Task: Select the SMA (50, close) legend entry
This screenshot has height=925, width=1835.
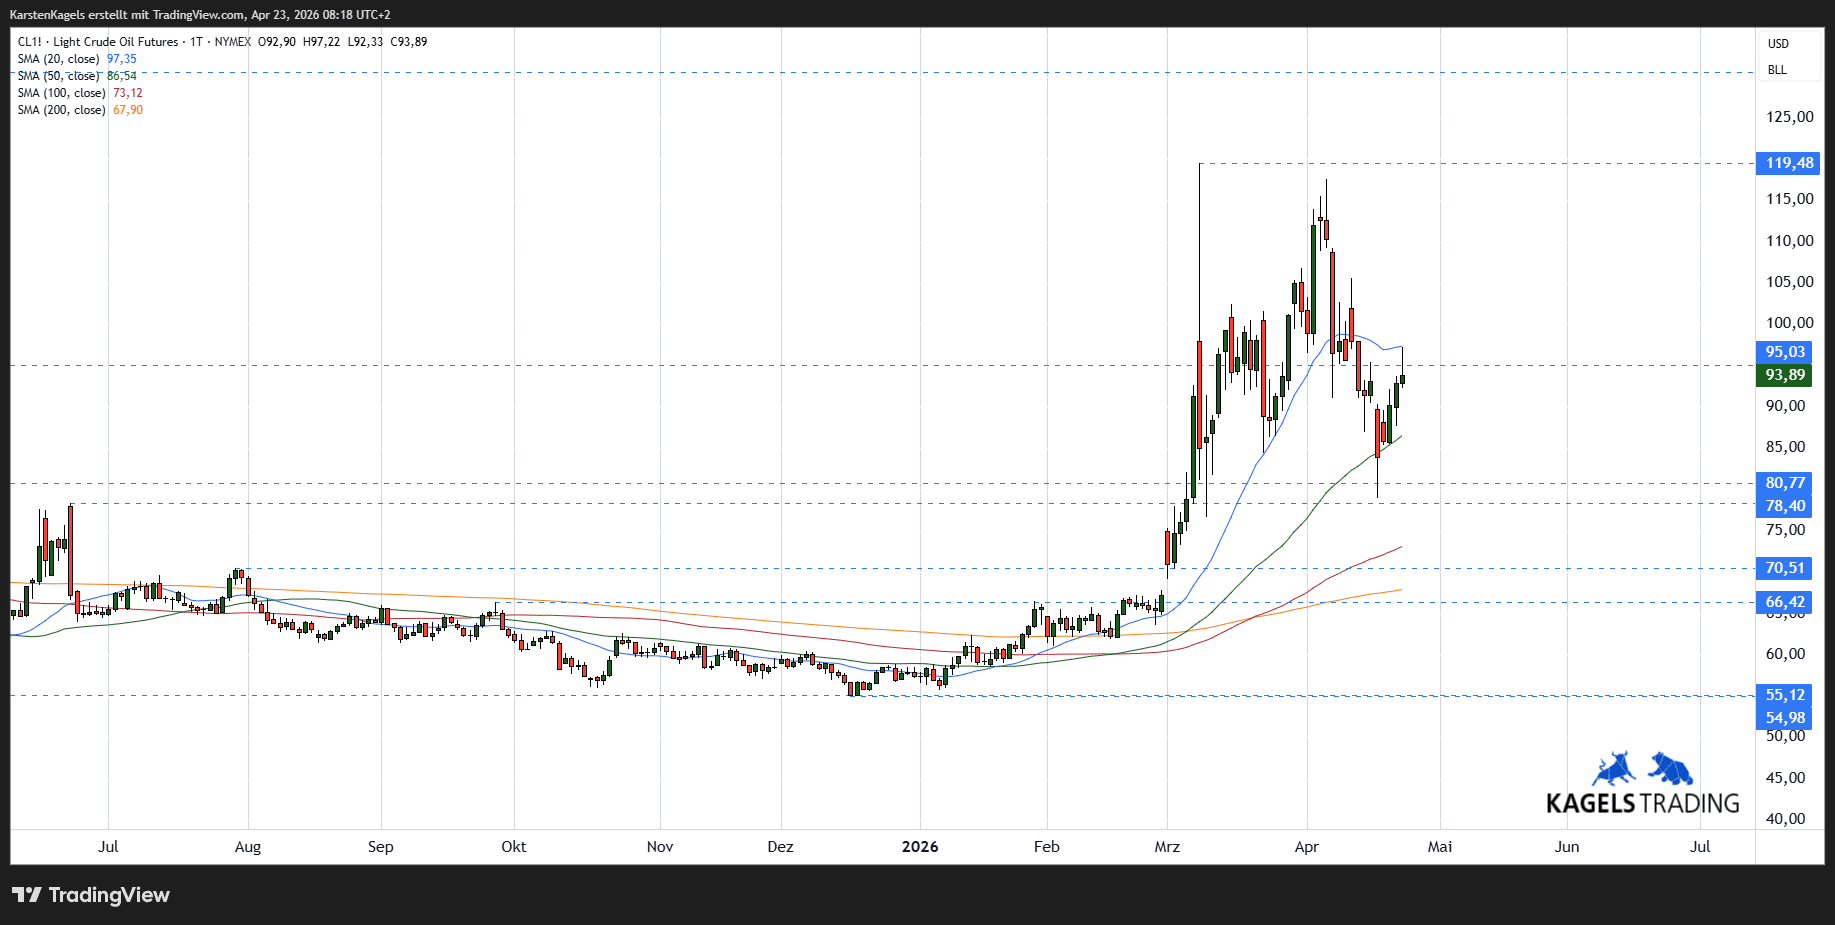Action: [x=58, y=76]
